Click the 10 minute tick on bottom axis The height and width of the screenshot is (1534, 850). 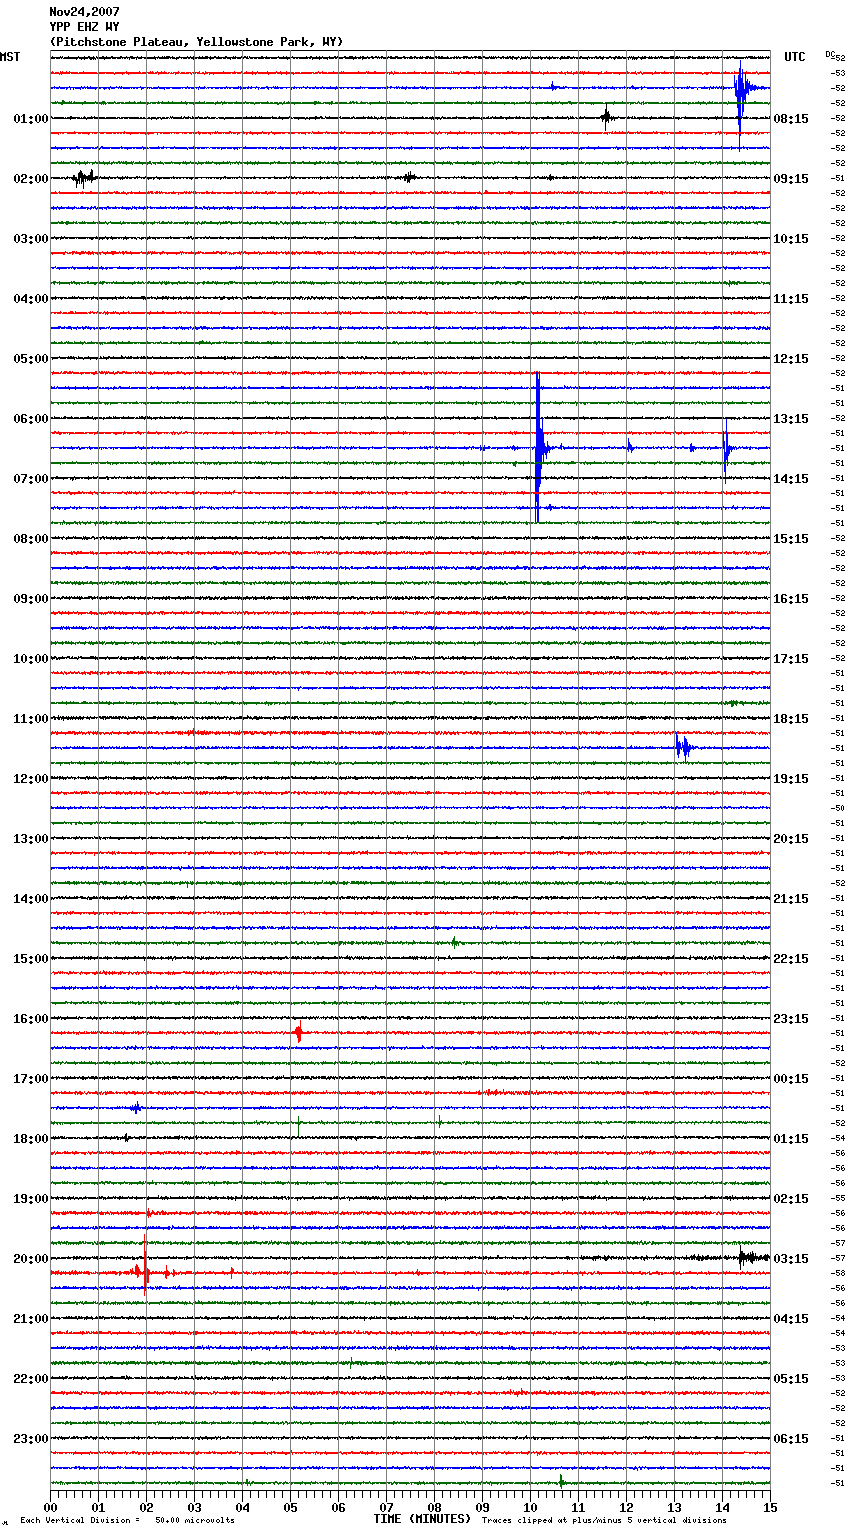click(x=531, y=1507)
